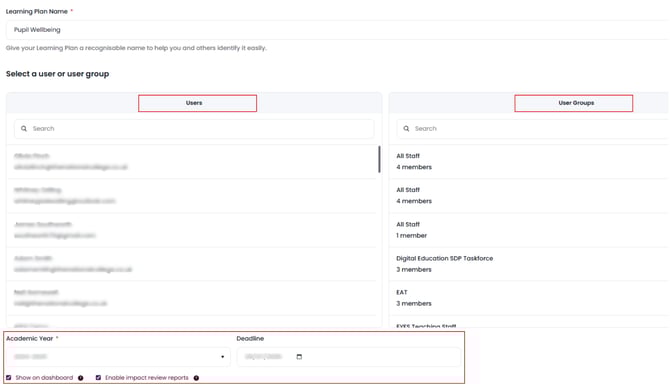Select the EAT user group
Image resolution: width=670 pixels, height=389 pixels.
529,298
